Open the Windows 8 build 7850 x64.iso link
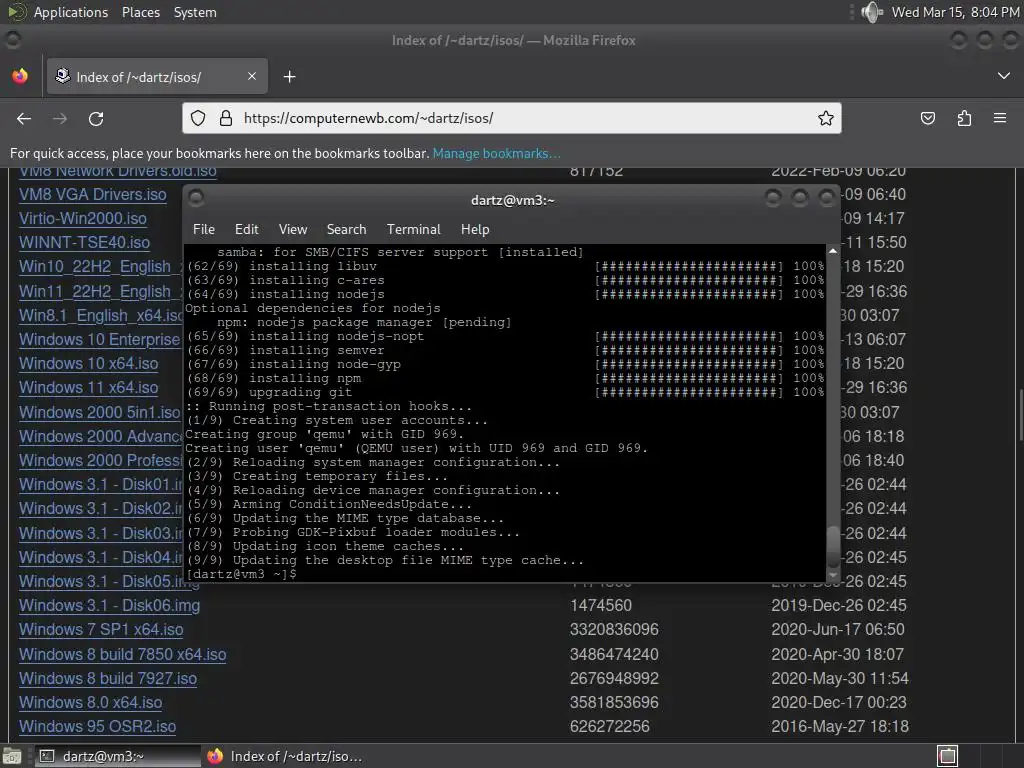The height and width of the screenshot is (768, 1024). [x=123, y=654]
